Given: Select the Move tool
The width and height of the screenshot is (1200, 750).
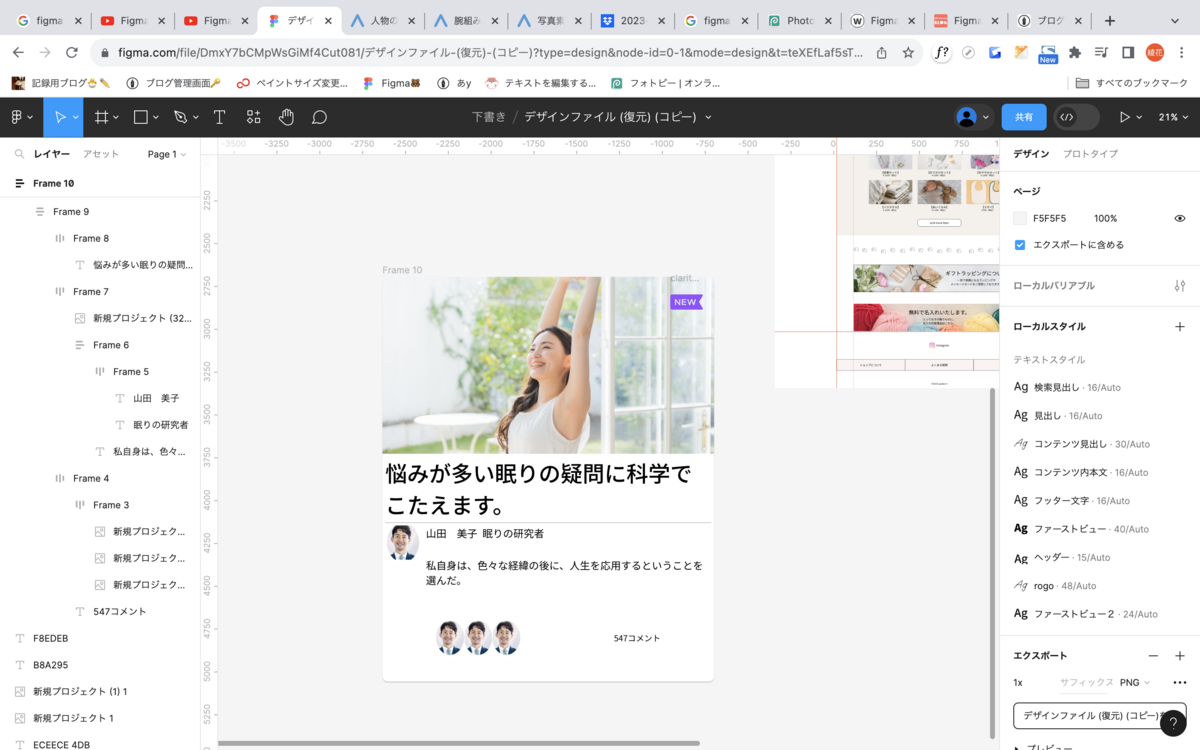Looking at the screenshot, I should (x=59, y=117).
